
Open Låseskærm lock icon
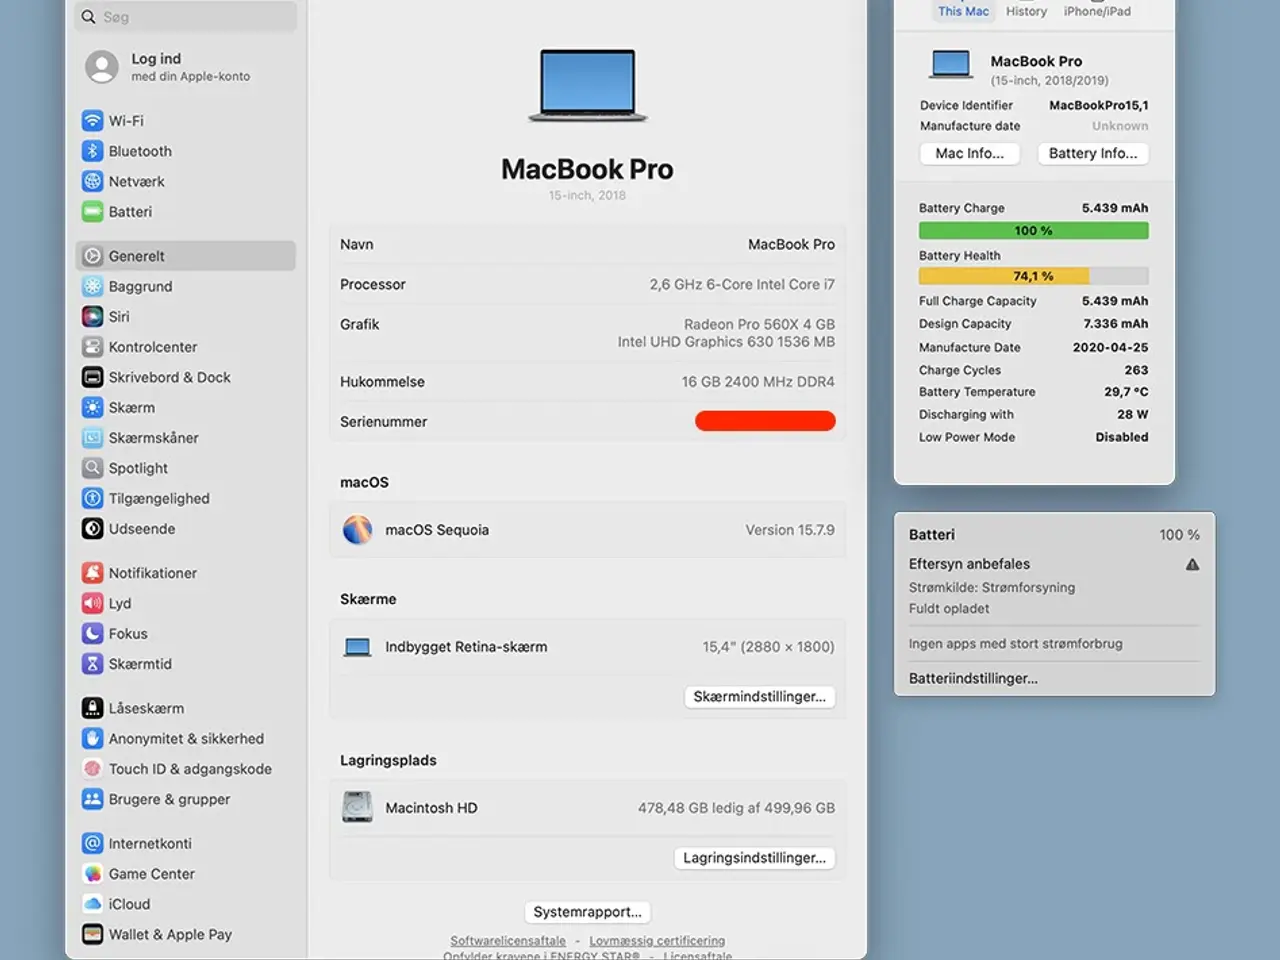pyautogui.click(x=92, y=708)
